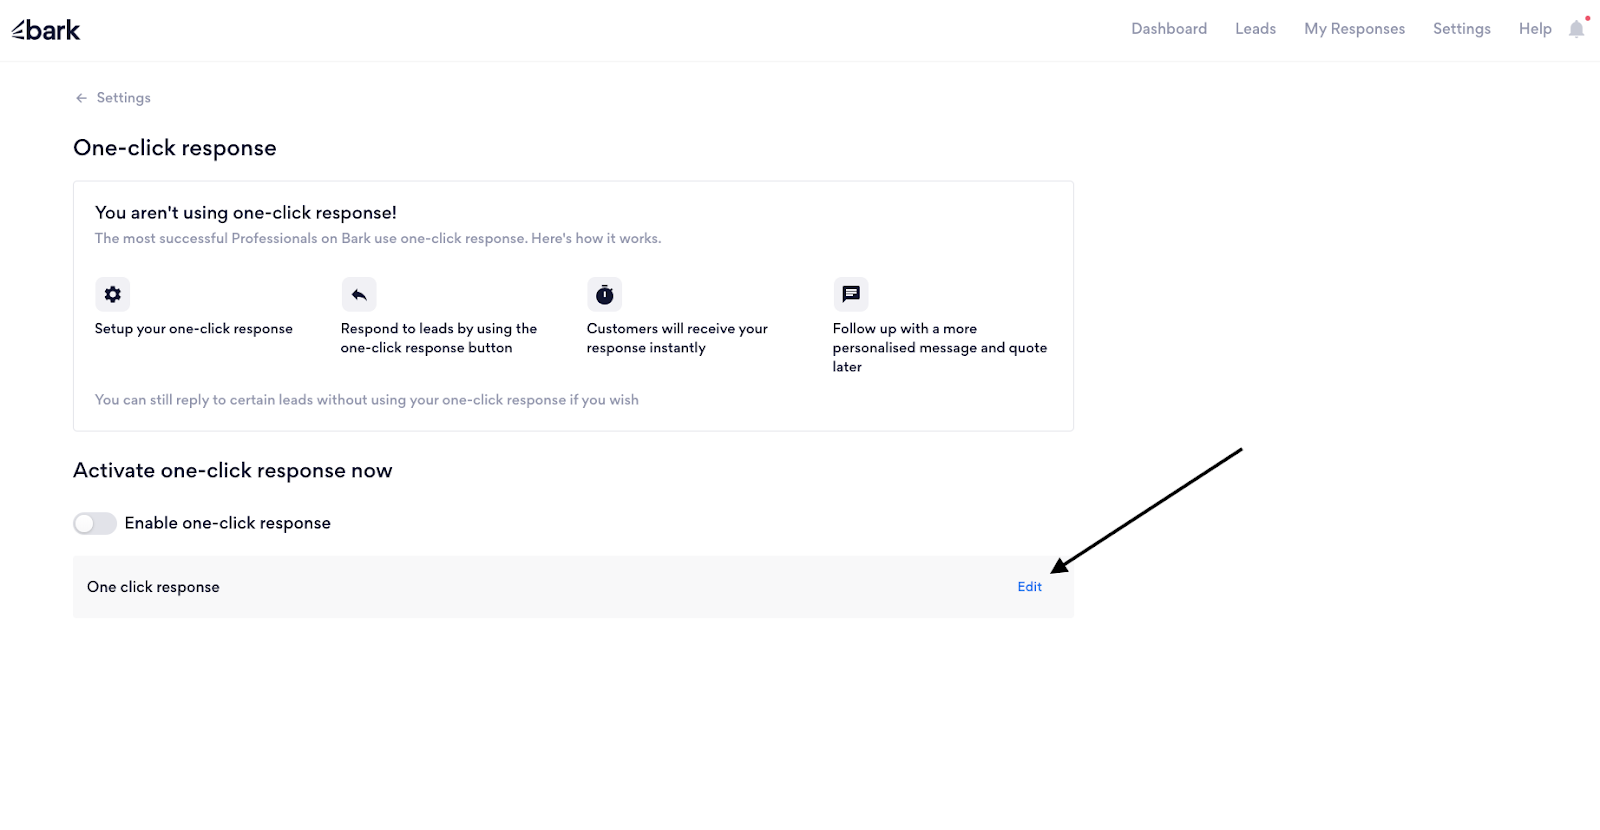Viewport: 1600px width, 830px height.
Task: Click the gear setup icon
Action: click(x=113, y=294)
